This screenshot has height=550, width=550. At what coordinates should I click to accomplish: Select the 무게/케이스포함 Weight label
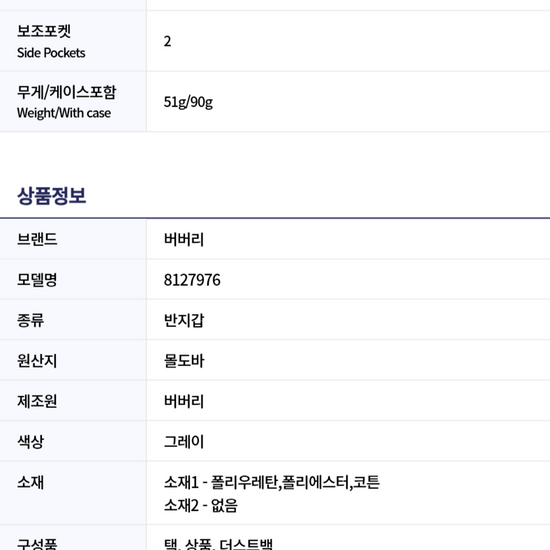click(x=66, y=102)
